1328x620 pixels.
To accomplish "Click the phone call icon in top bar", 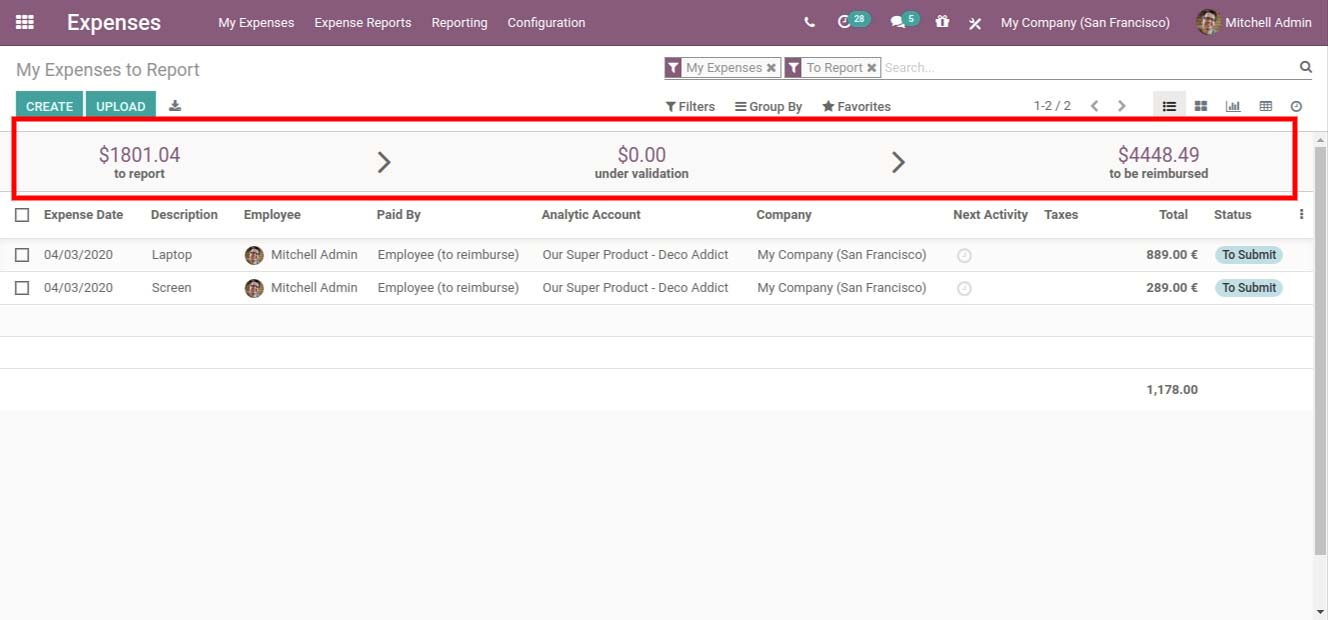I will 809,22.
